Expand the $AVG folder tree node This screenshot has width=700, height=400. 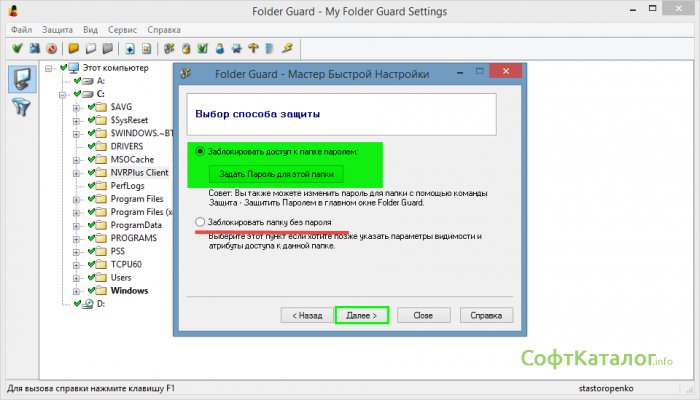coord(76,107)
